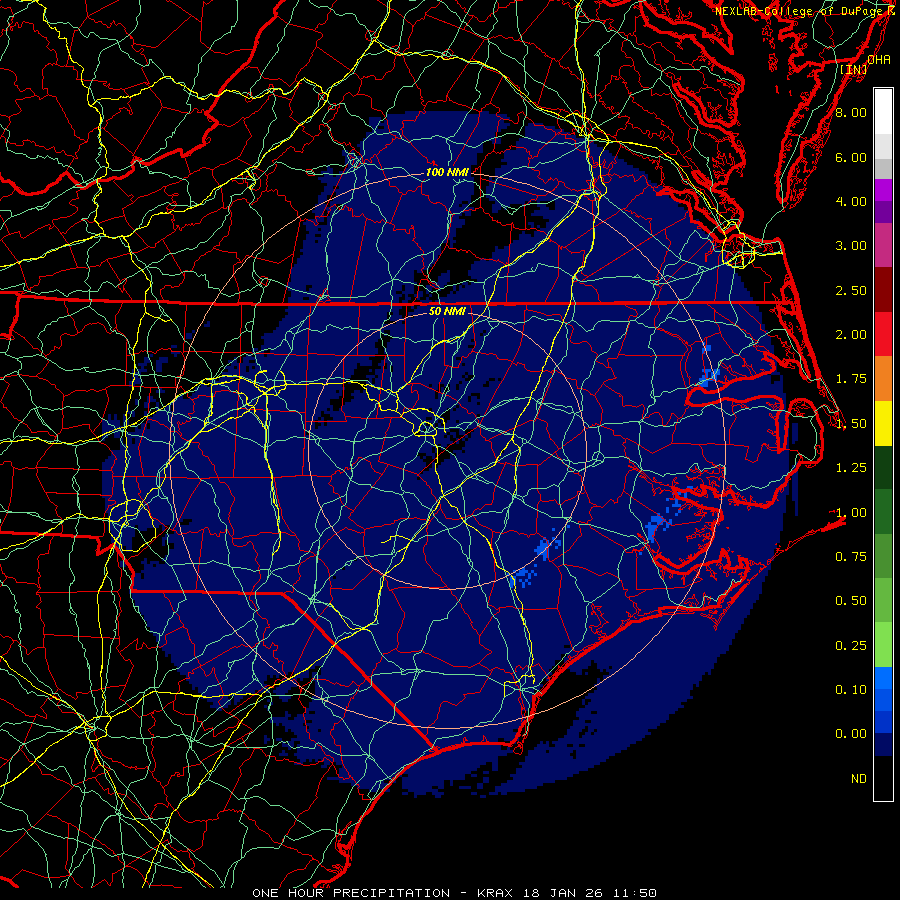Click the black ND swatch in the legend
The height and width of the screenshot is (900, 900).
[883, 778]
